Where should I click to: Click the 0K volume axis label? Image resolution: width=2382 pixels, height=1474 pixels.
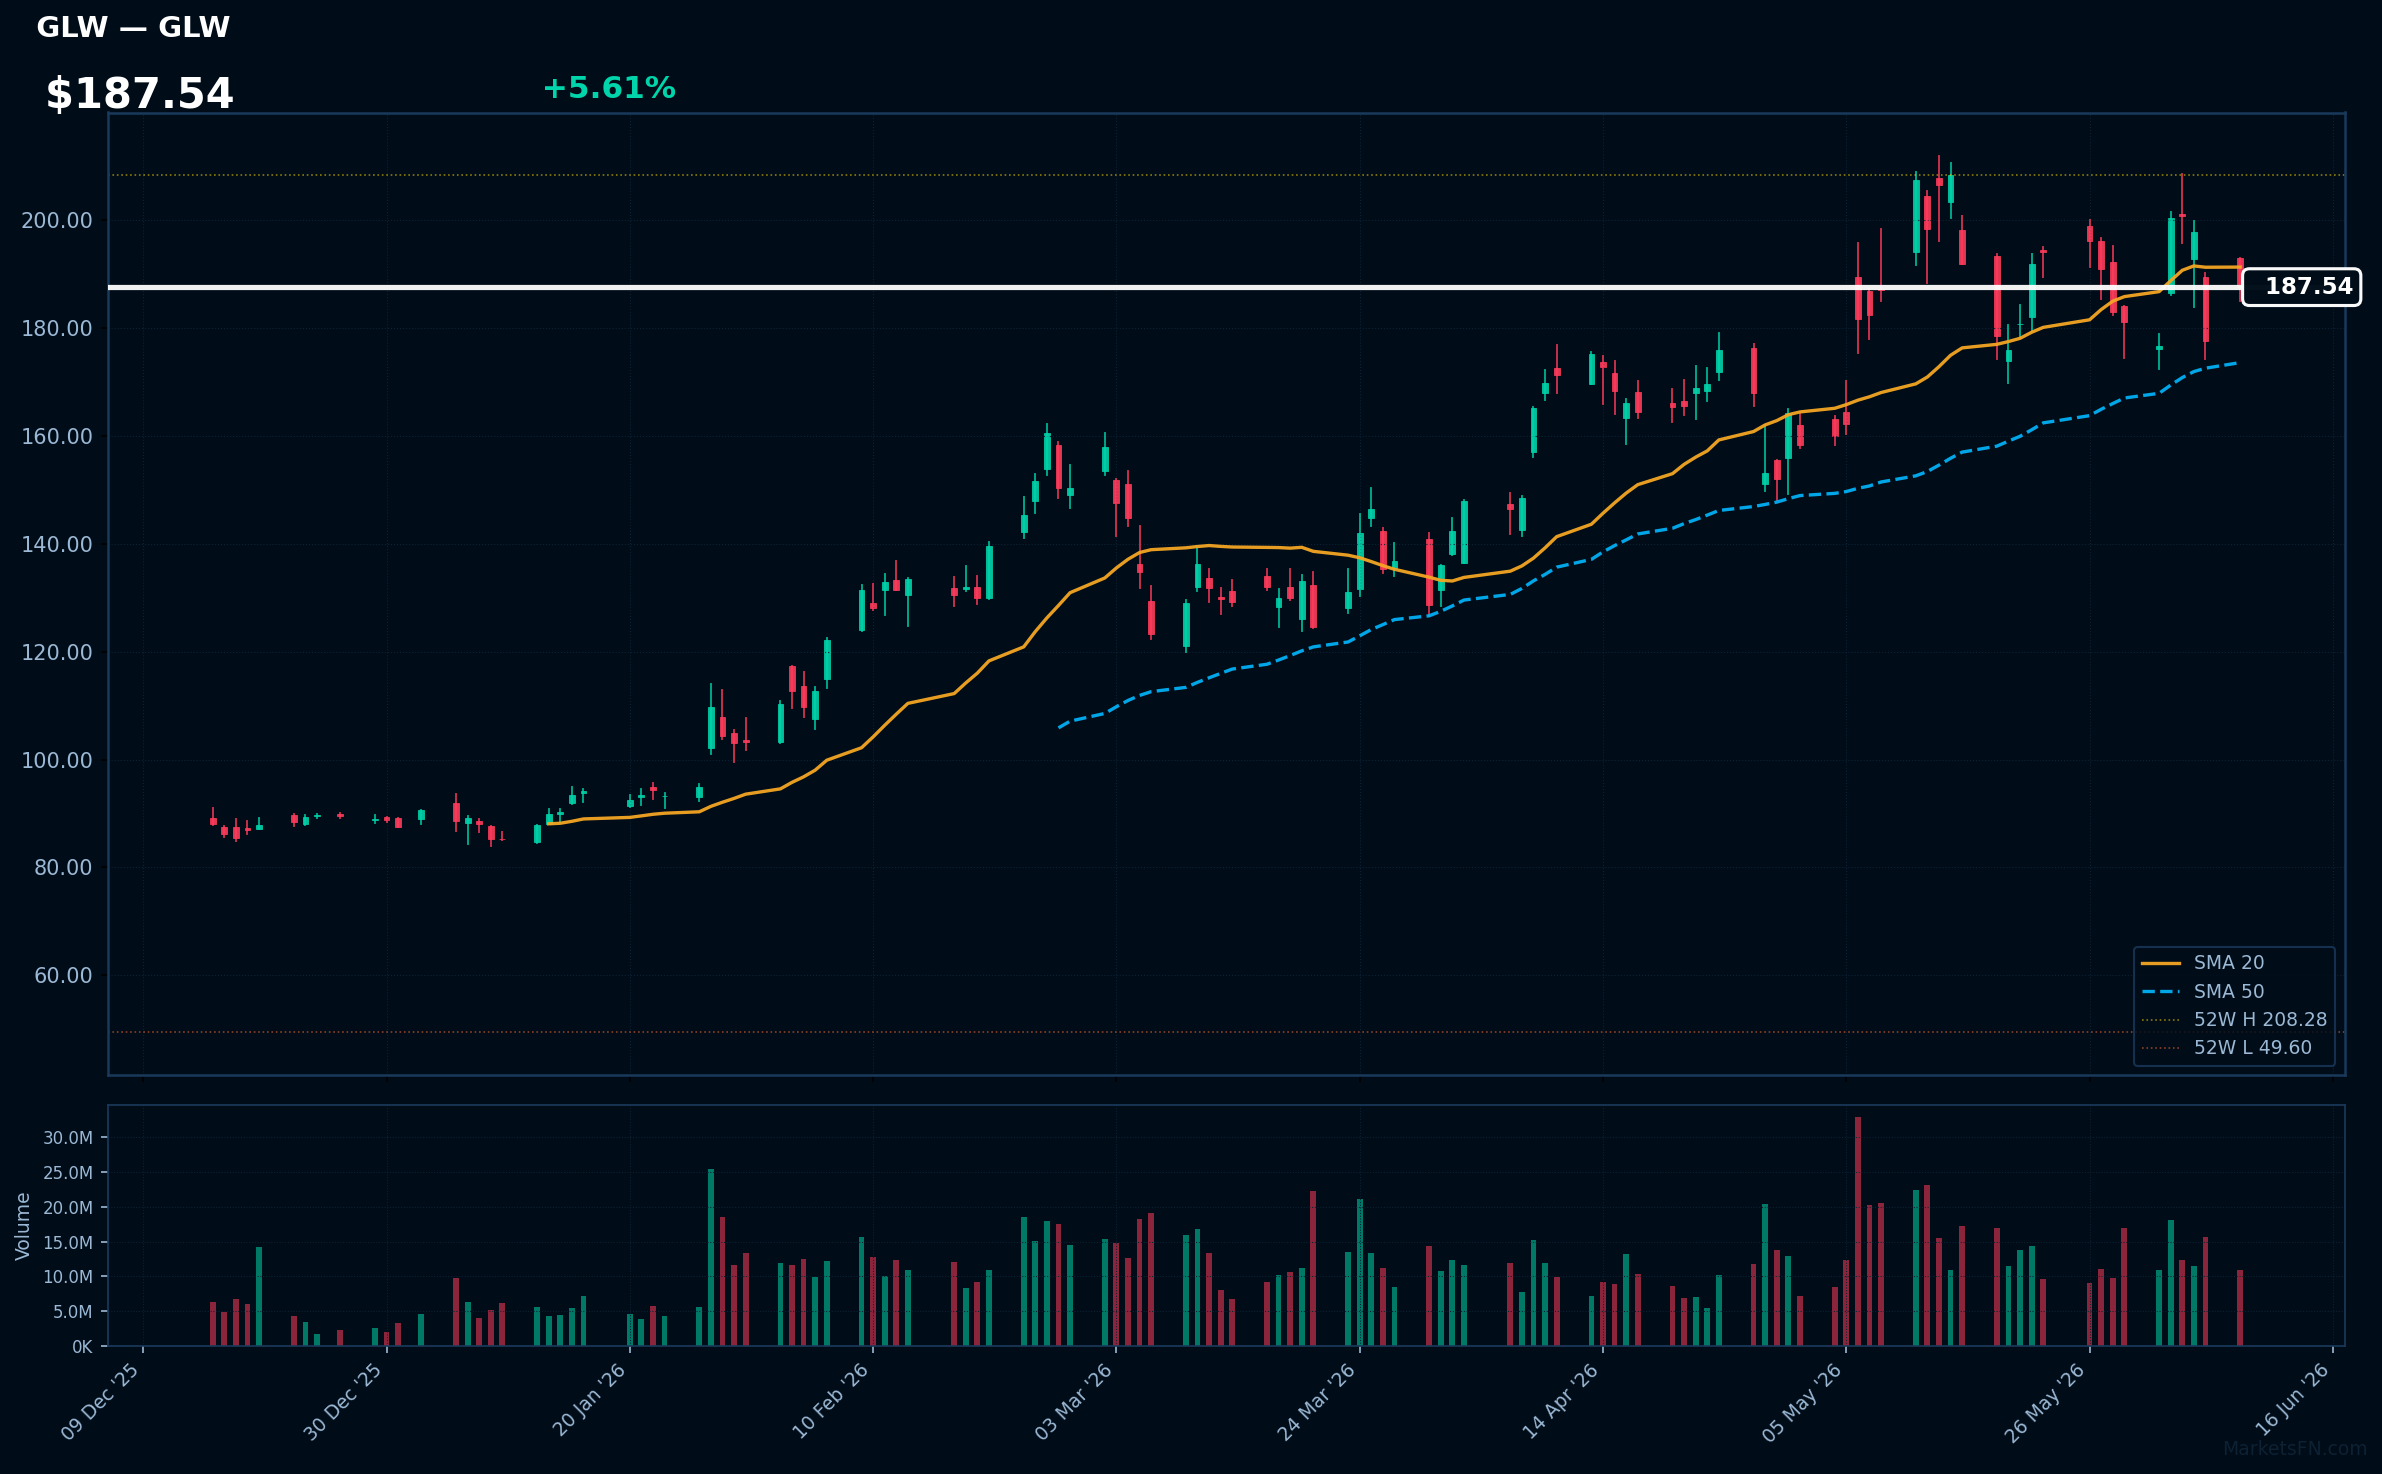[x=82, y=1347]
